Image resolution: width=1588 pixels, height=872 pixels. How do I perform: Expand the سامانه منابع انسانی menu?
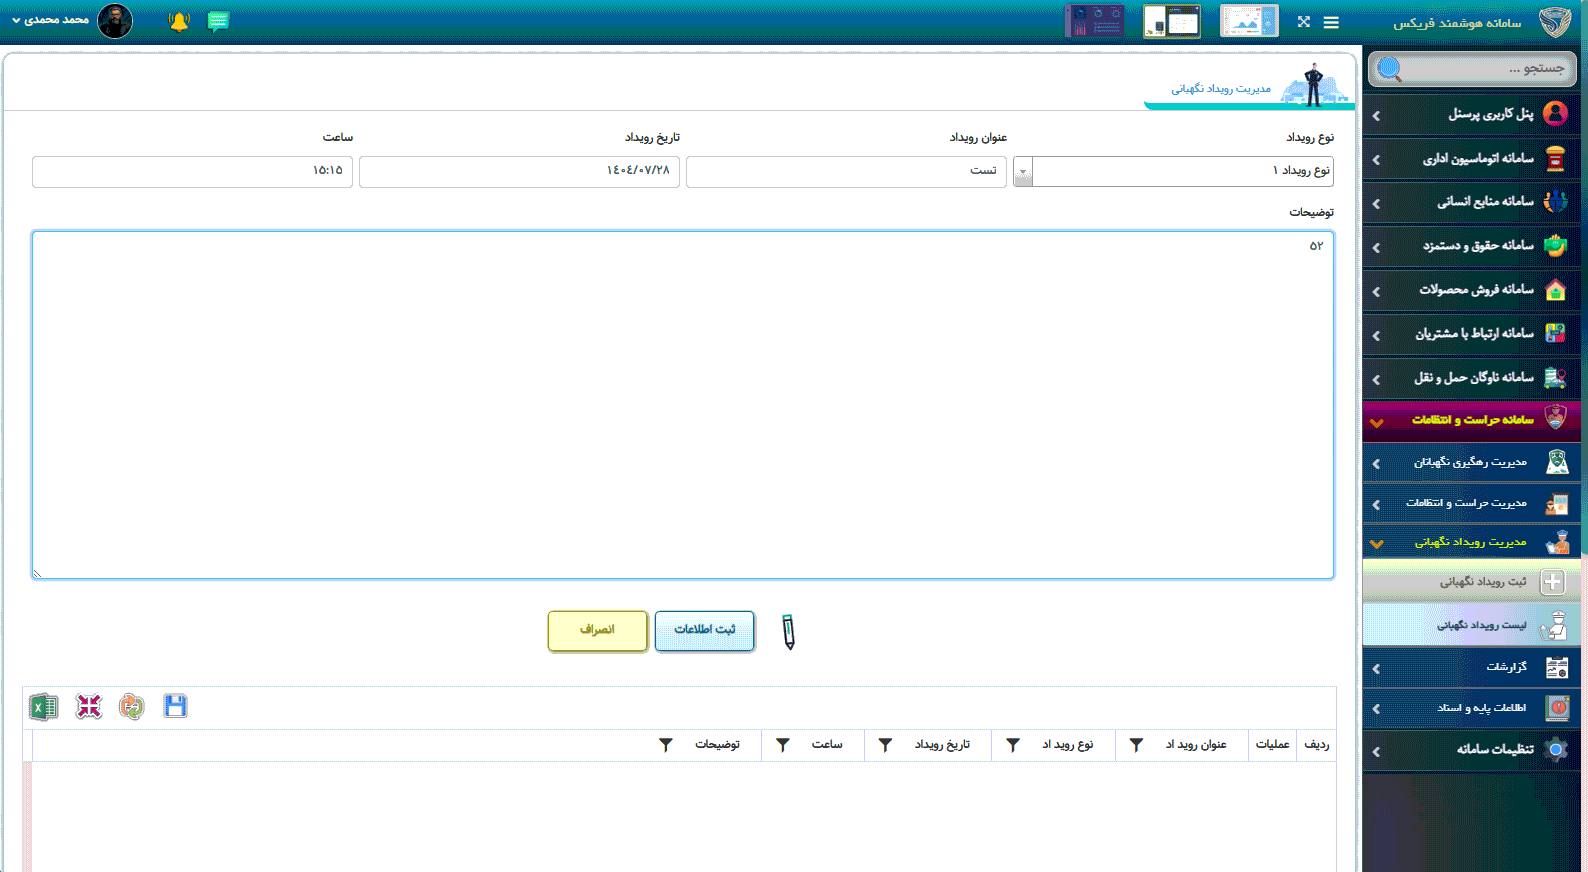(x=1472, y=202)
